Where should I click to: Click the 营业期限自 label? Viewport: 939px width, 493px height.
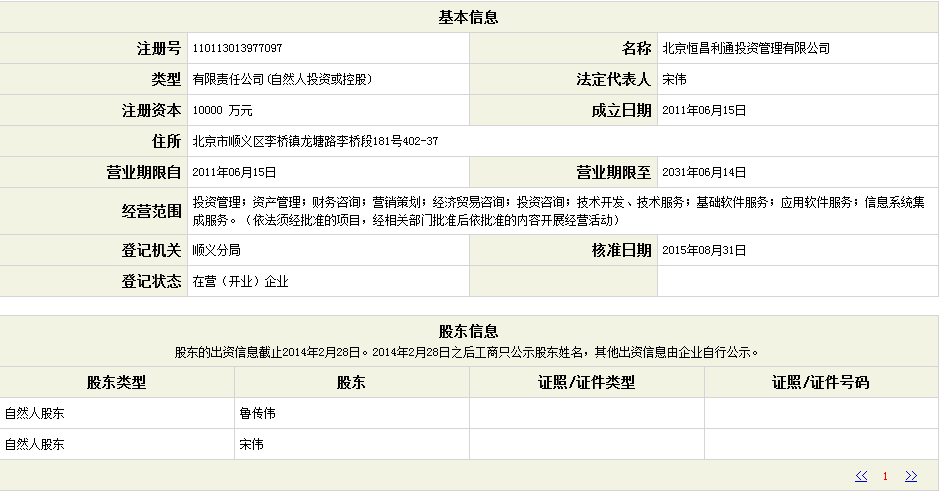(x=144, y=173)
